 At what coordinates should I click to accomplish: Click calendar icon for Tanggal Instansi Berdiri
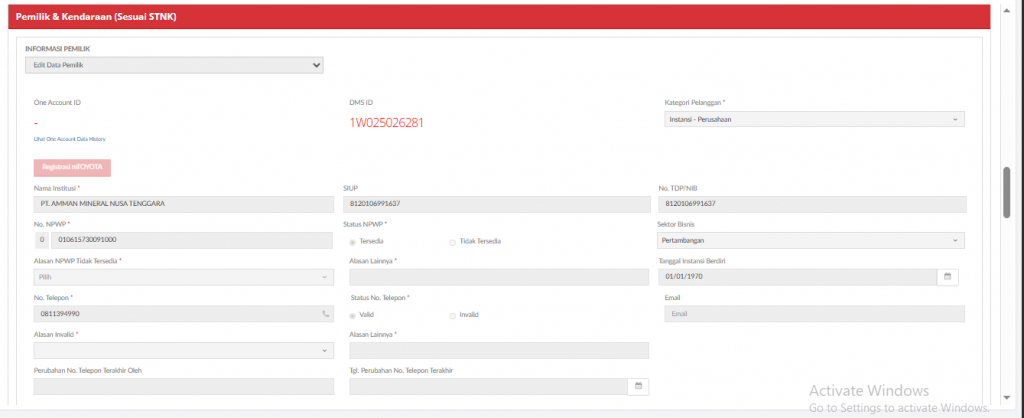948,277
